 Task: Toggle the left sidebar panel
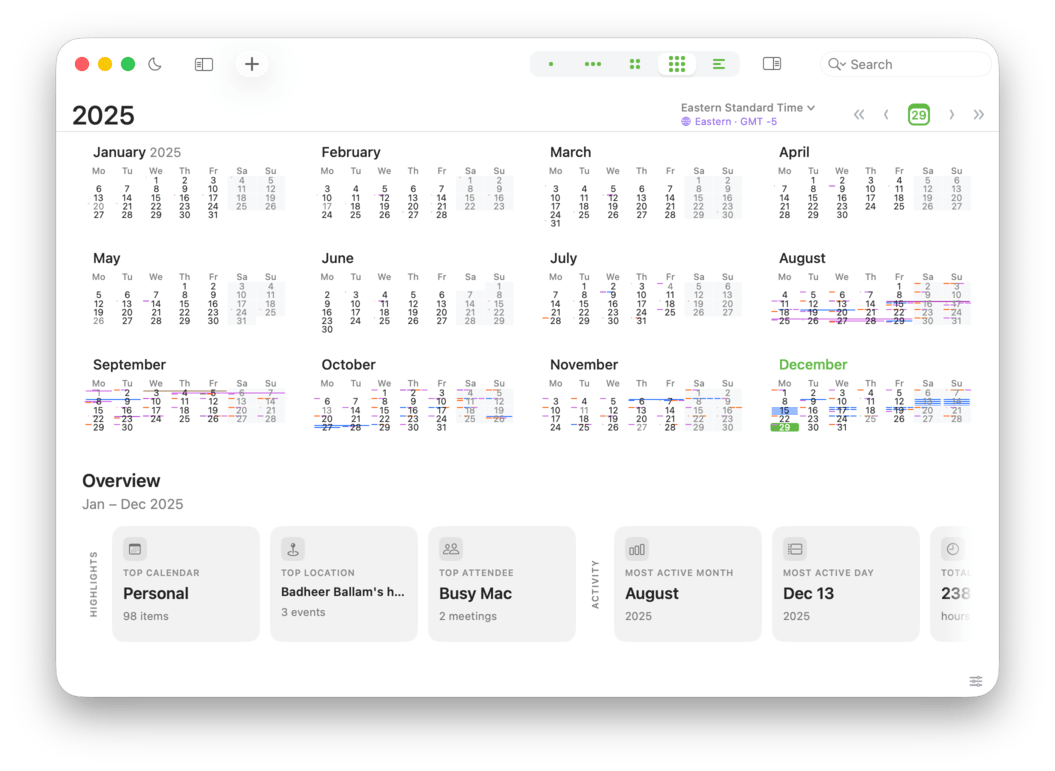[x=204, y=64]
